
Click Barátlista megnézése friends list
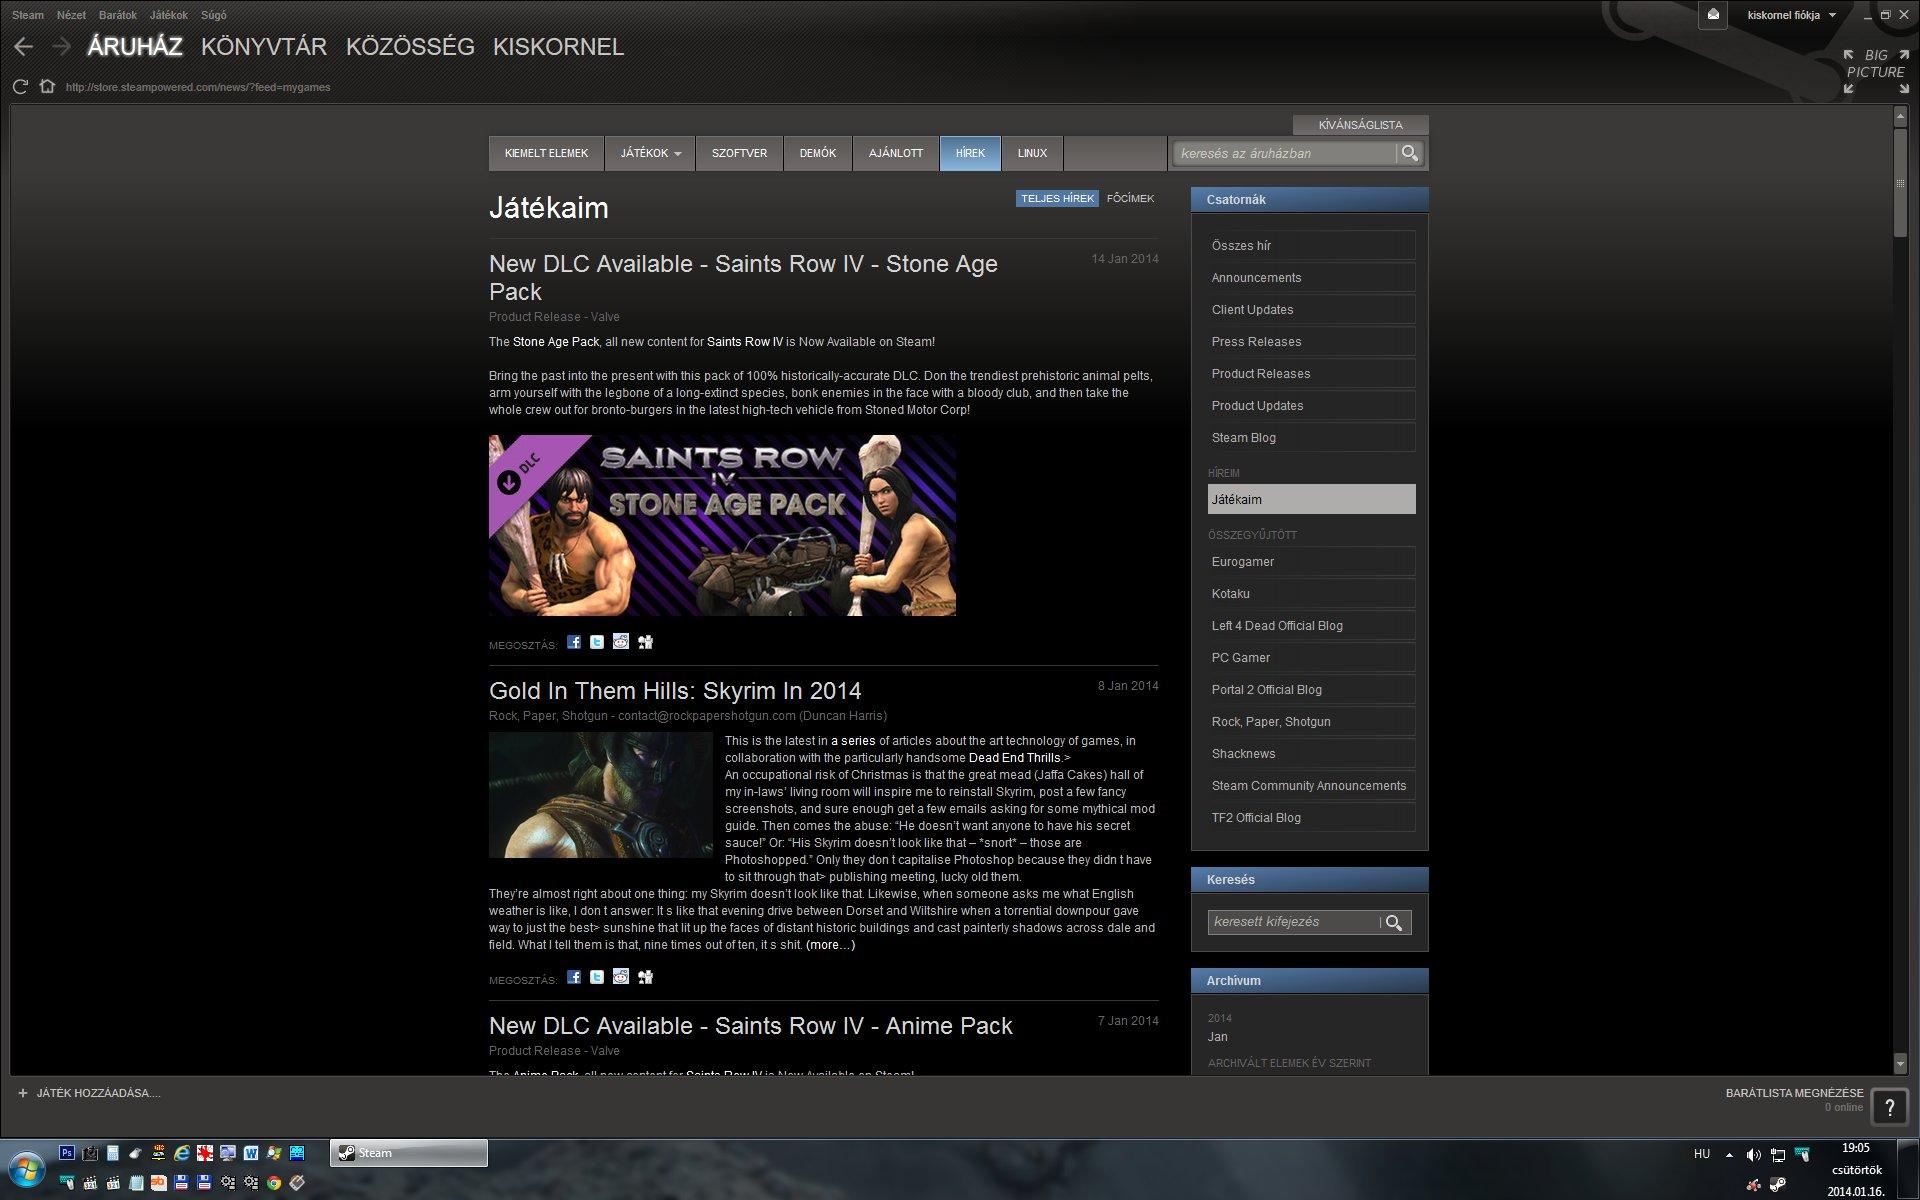click(x=1794, y=1093)
